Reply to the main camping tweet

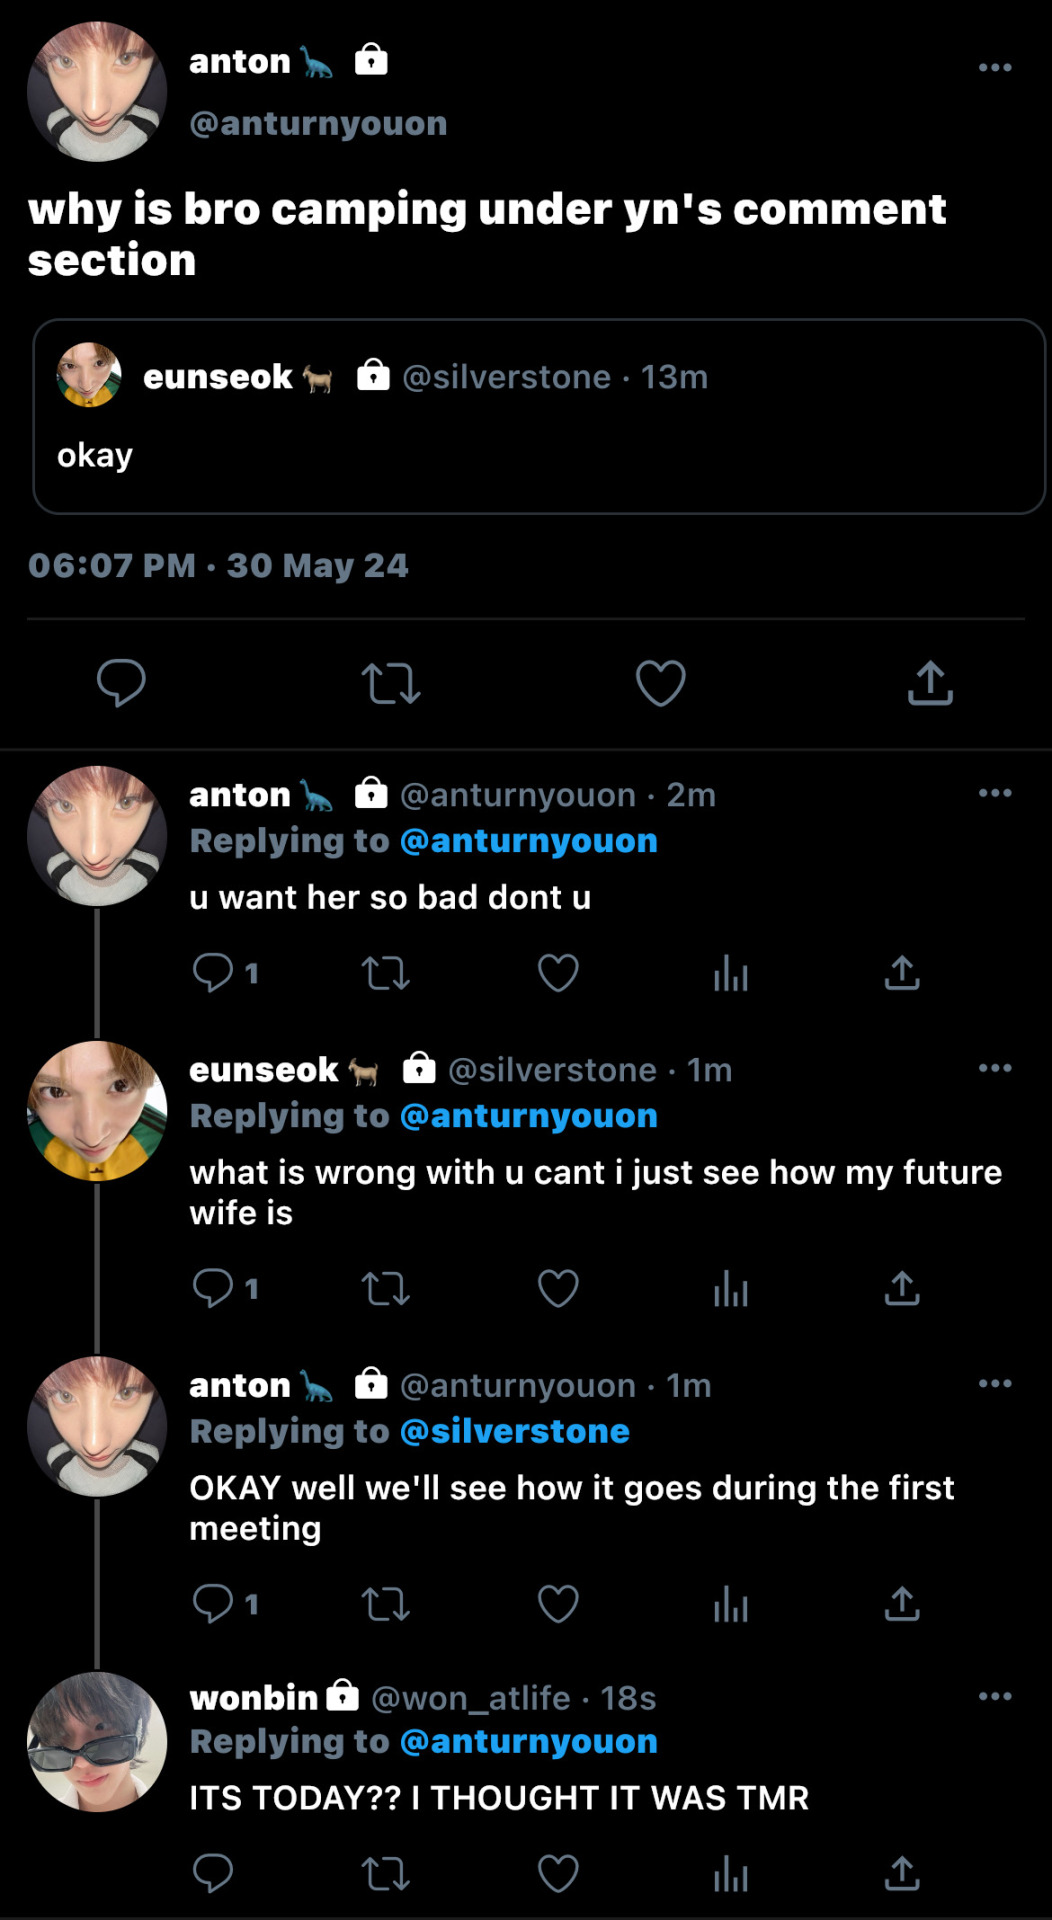(121, 684)
